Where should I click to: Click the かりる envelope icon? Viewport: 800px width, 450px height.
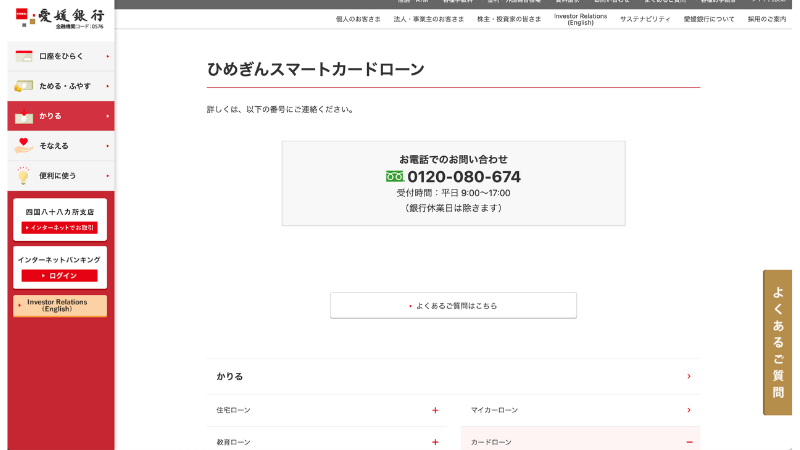pos(23,116)
